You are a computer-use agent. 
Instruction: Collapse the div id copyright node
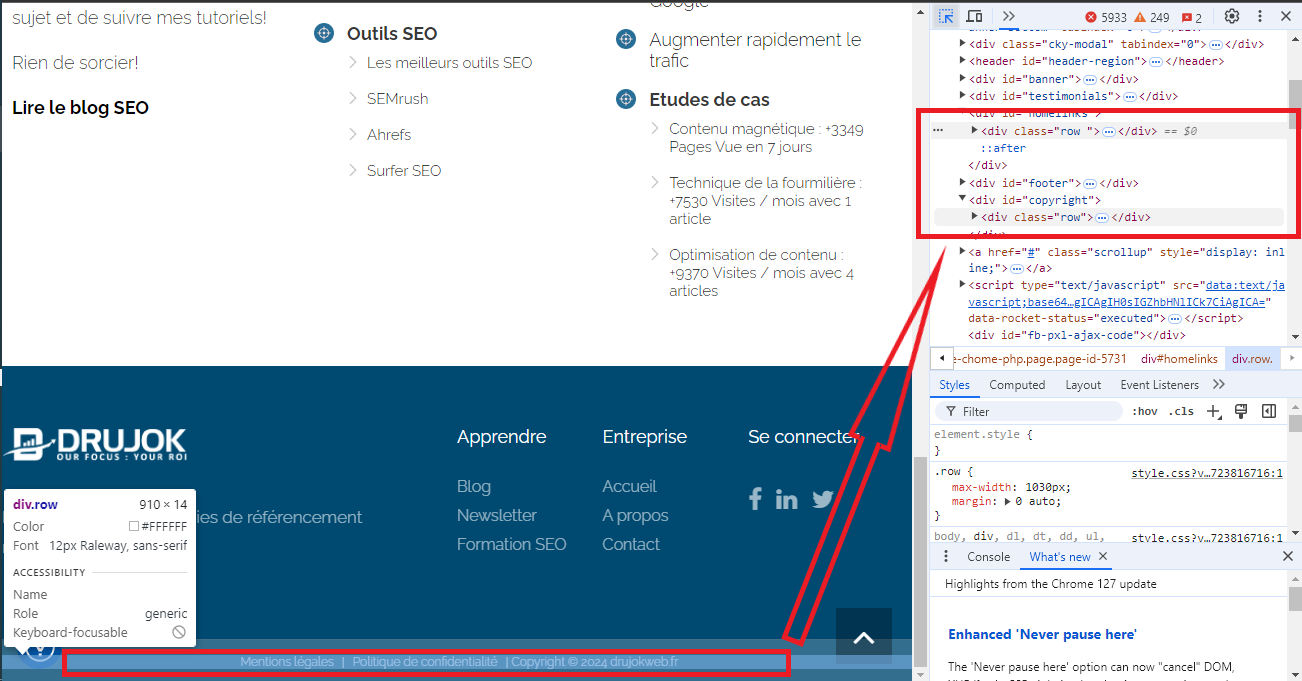[963, 200]
